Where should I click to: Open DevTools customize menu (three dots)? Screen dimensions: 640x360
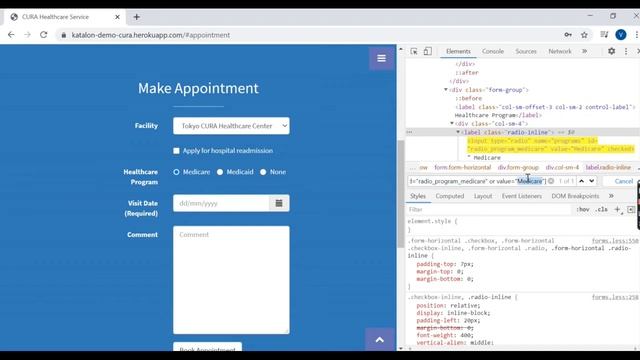click(x=626, y=51)
